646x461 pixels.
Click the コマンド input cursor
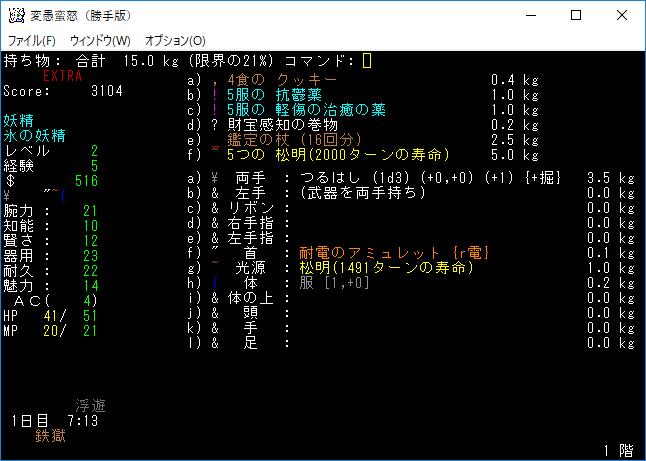[x=367, y=61]
